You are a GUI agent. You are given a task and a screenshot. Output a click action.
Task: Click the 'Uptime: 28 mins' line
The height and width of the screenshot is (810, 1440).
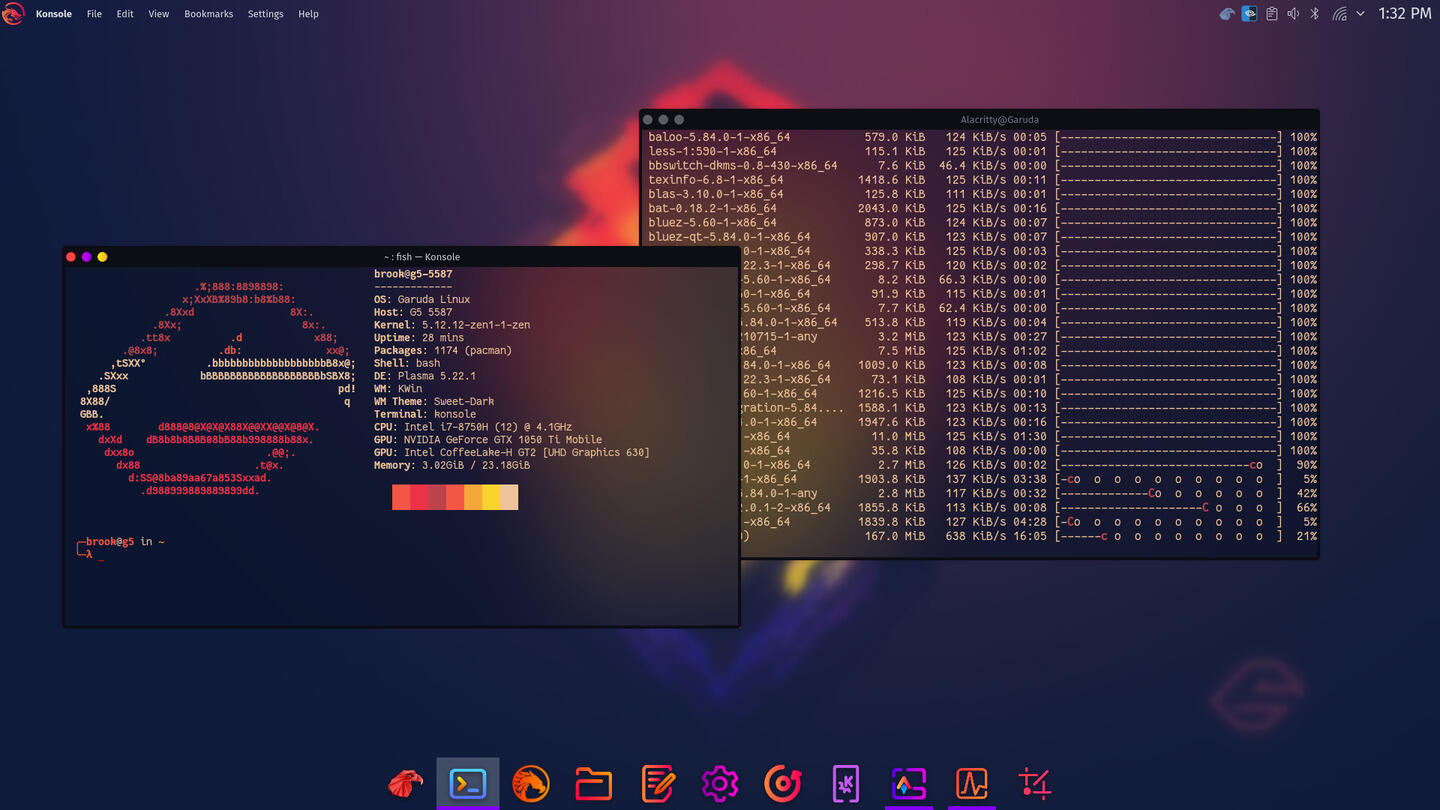(419, 338)
